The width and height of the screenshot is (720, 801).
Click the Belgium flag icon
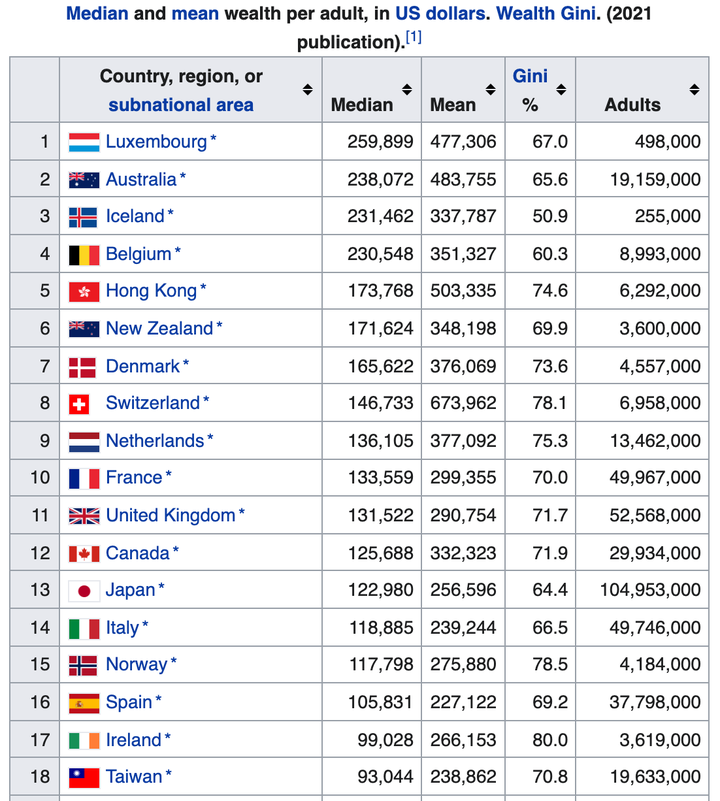[84, 255]
